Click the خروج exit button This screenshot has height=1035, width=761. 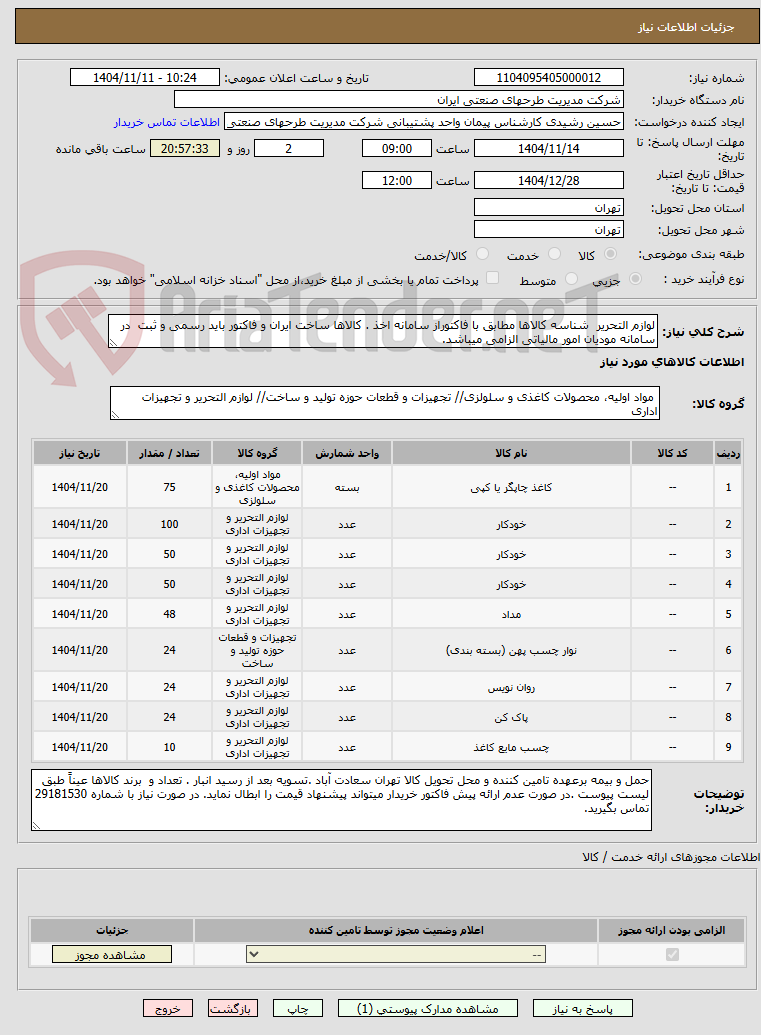click(168, 1009)
